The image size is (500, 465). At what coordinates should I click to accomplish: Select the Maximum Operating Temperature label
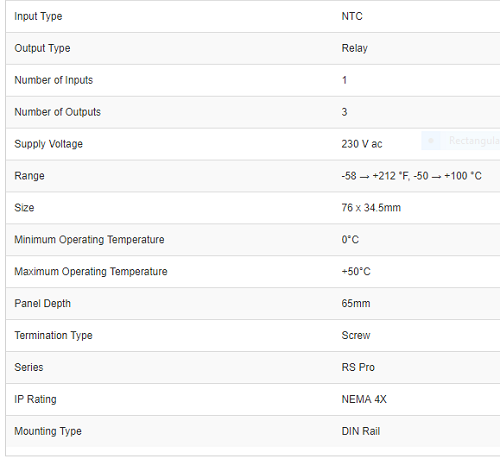click(x=91, y=271)
